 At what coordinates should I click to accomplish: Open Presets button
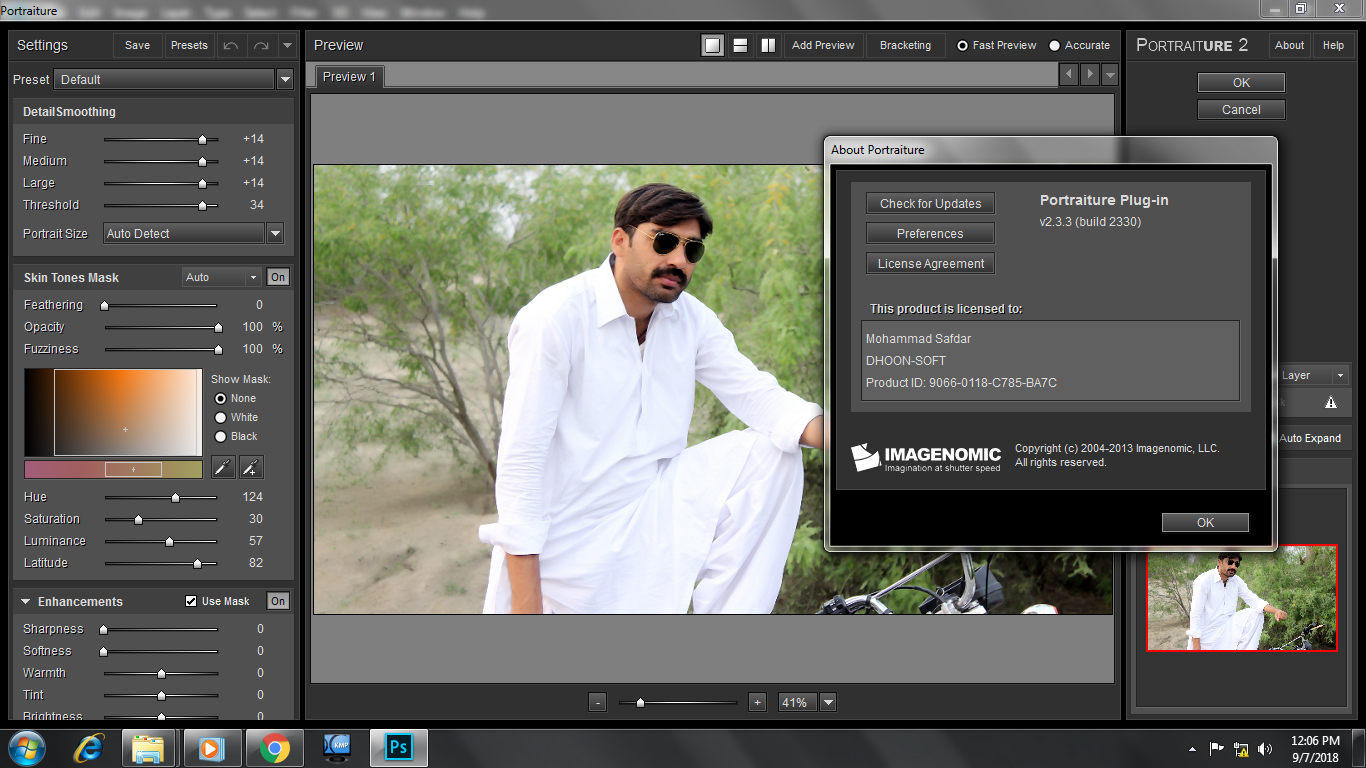(x=189, y=45)
